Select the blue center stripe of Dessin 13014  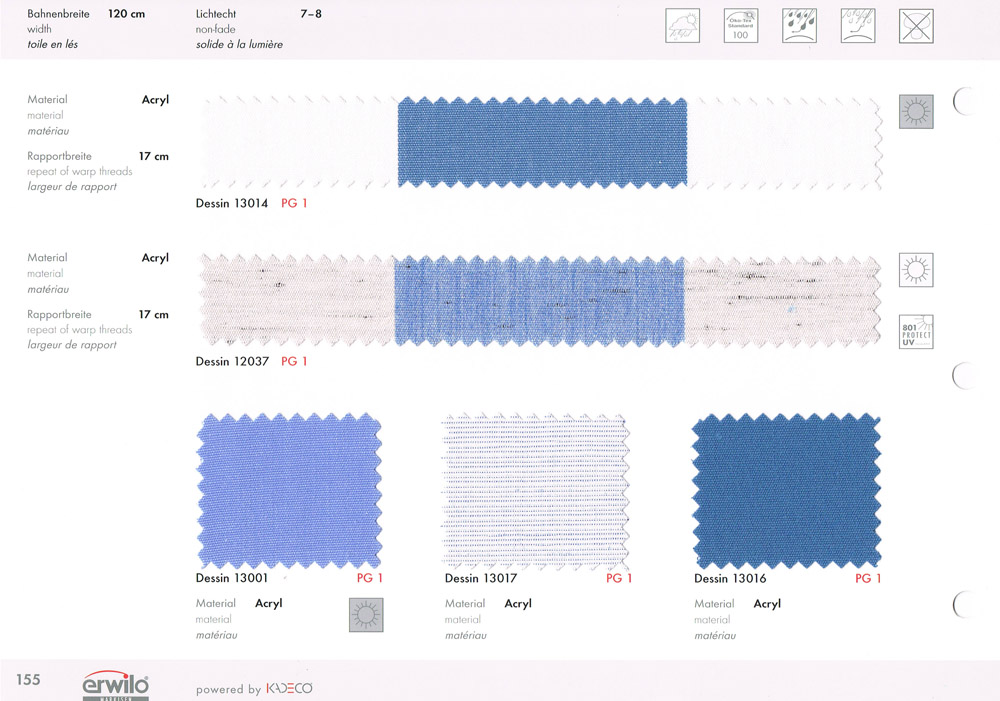(542, 142)
